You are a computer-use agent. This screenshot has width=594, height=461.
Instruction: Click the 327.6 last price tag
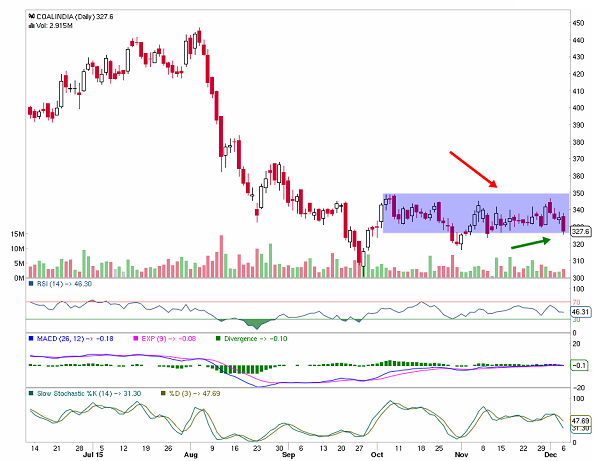pyautogui.click(x=581, y=231)
